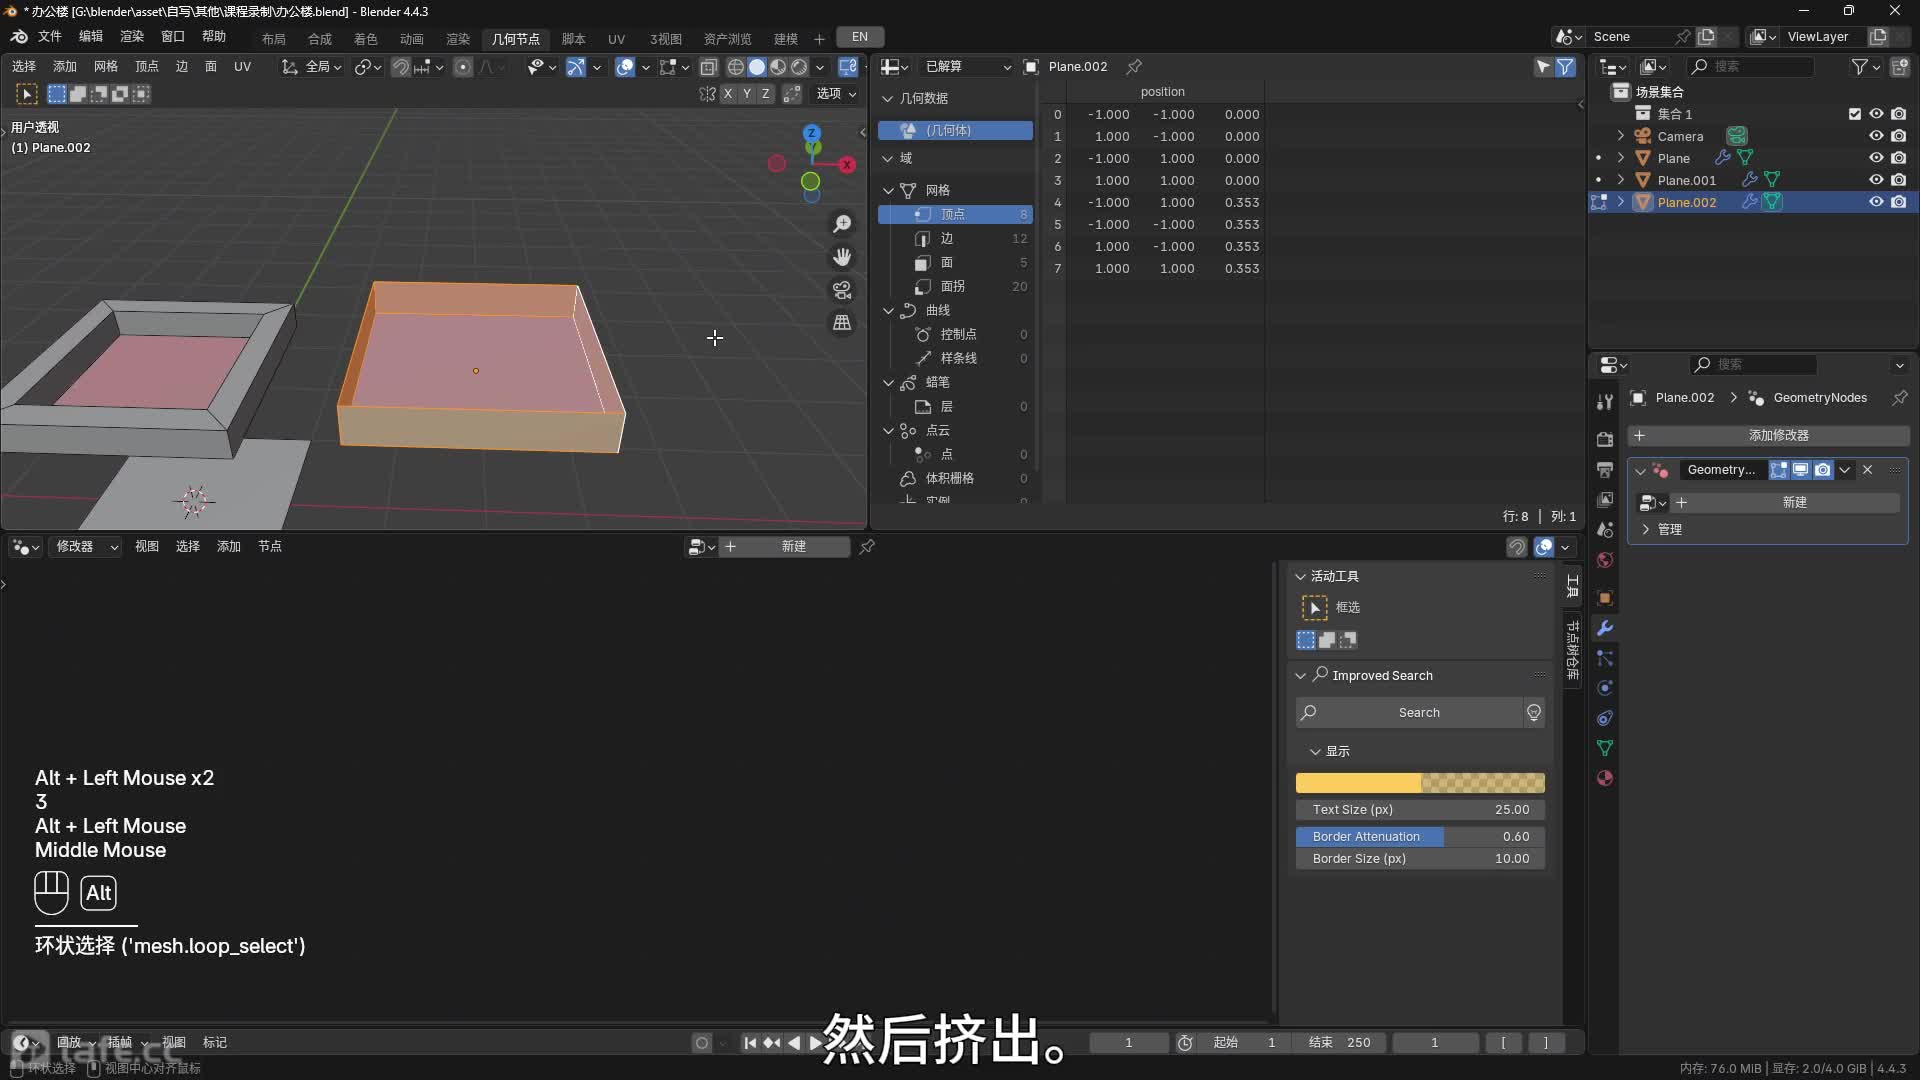The width and height of the screenshot is (1920, 1080).
Task: Select the box-select tool icon in viewport header
Action: pos(27,94)
